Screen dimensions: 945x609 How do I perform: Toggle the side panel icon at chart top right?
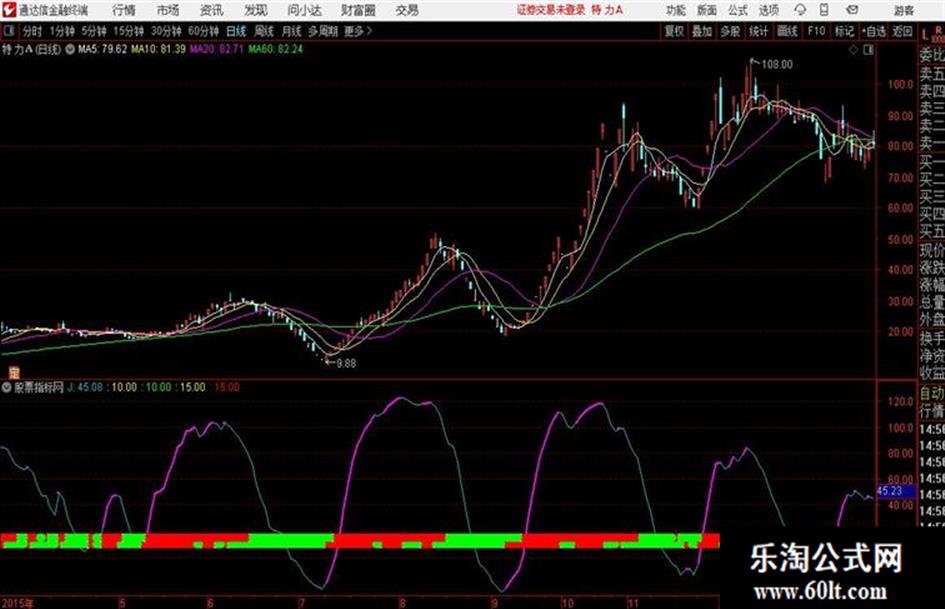(x=868, y=50)
